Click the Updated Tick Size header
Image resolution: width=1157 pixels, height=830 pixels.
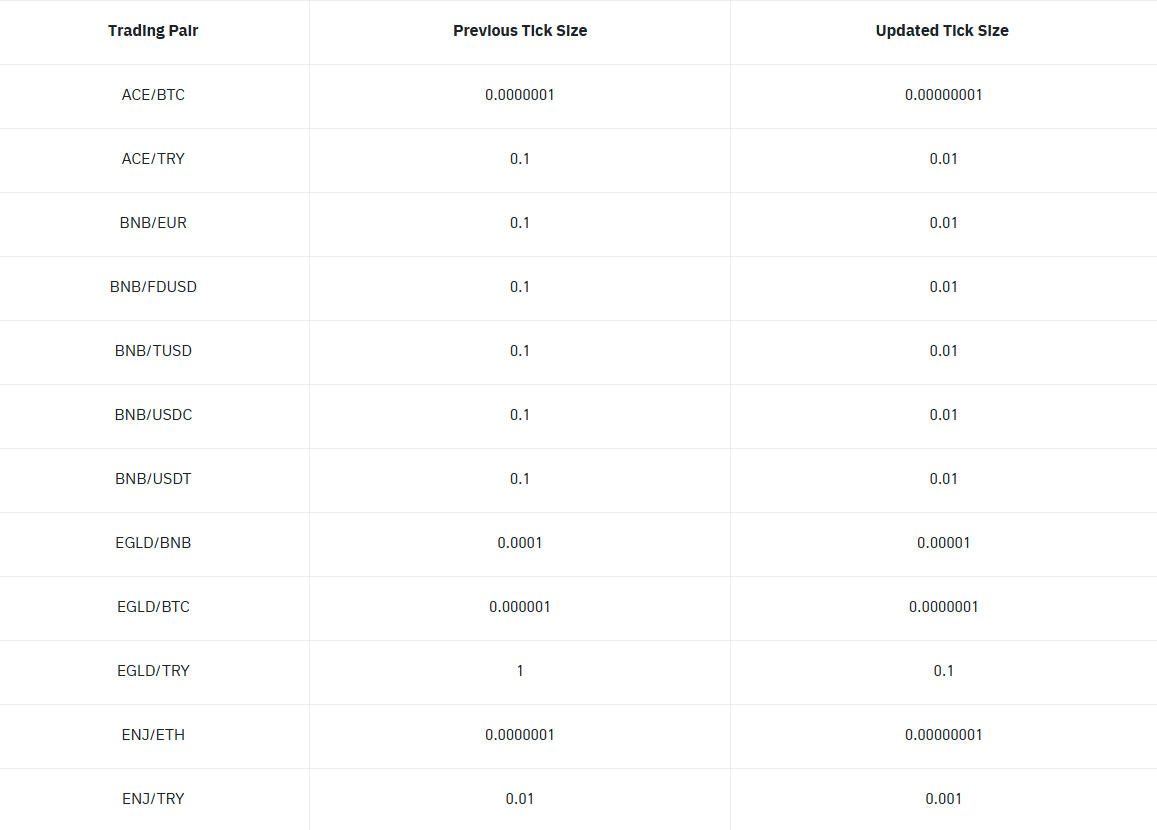pos(942,31)
